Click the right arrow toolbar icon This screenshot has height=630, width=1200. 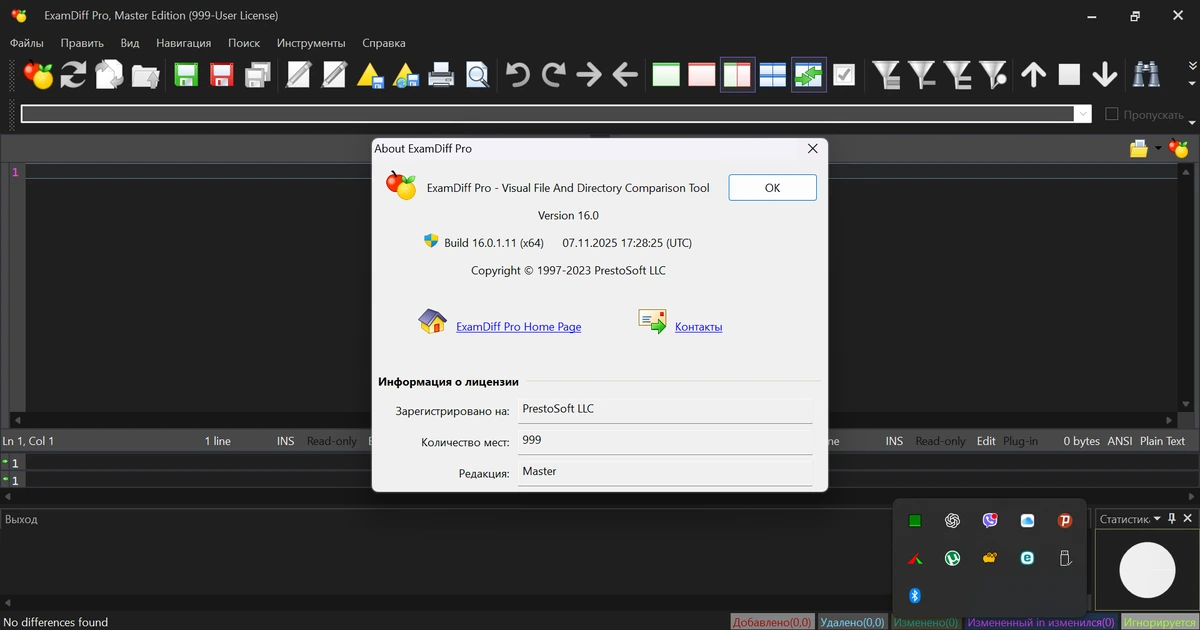click(x=589, y=75)
